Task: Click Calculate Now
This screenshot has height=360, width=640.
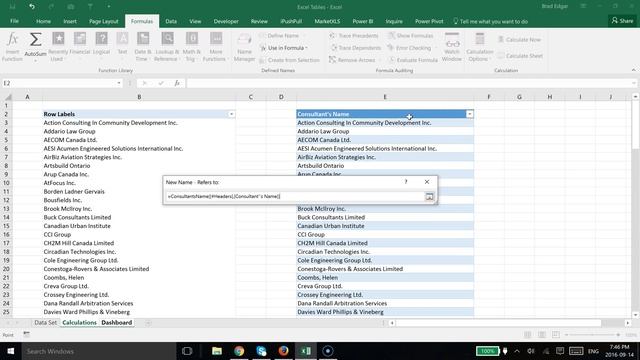Action: point(520,40)
